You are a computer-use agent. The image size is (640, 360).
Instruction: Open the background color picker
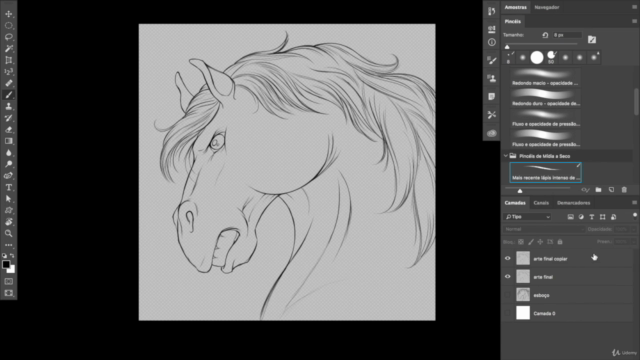tap(12, 269)
